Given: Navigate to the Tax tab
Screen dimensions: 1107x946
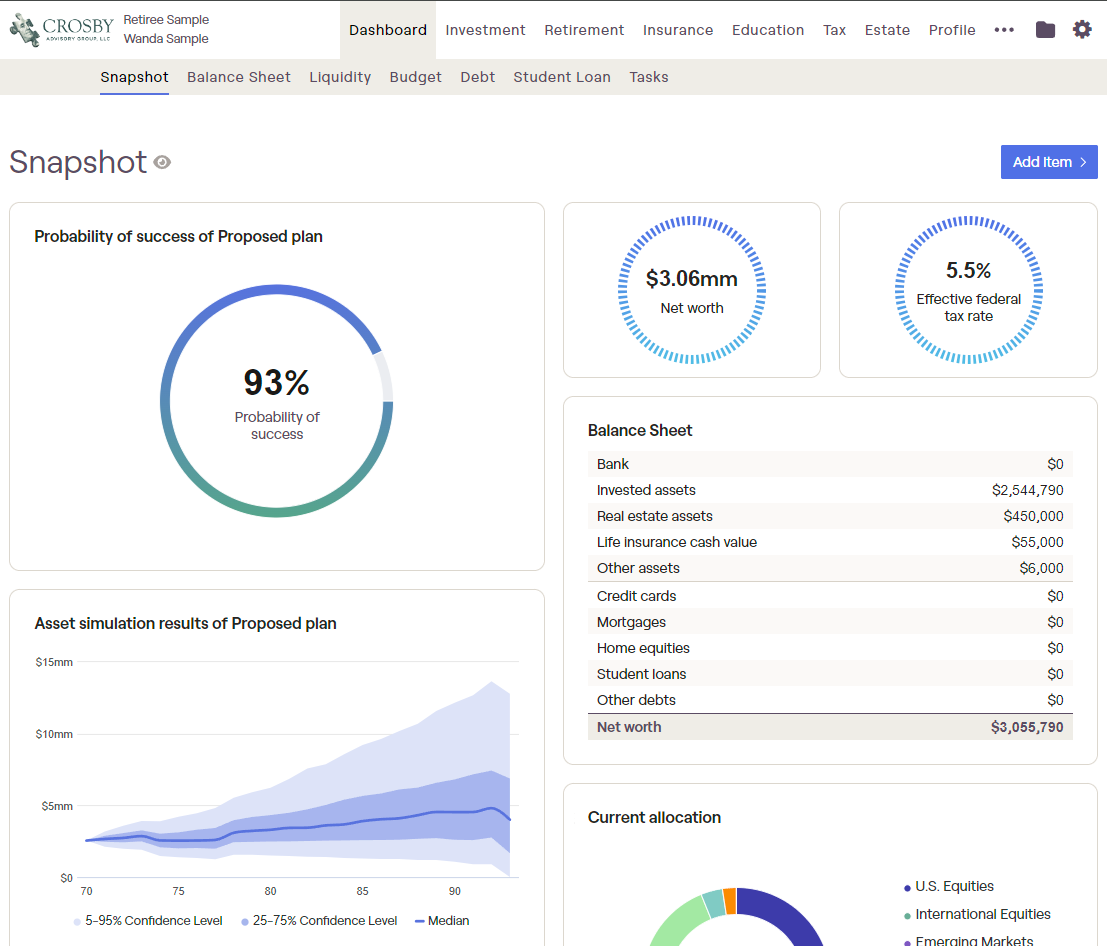Looking at the screenshot, I should tap(834, 30).
